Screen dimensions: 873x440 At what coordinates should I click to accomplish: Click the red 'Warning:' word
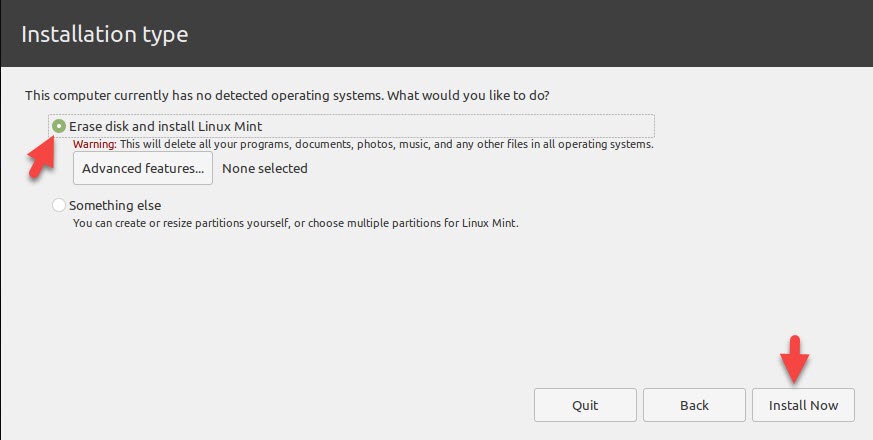click(95, 144)
